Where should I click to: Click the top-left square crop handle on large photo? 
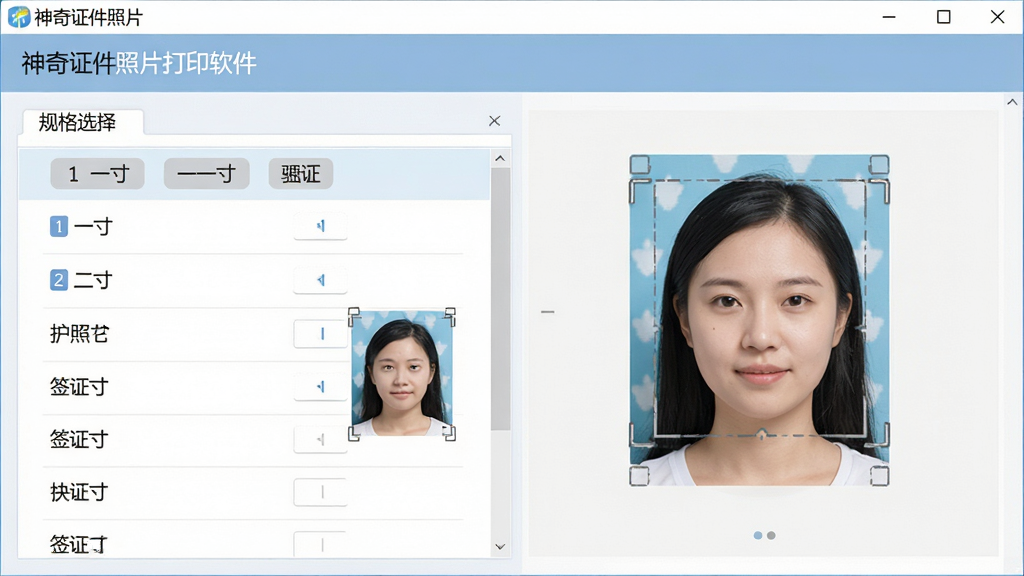click(x=639, y=164)
